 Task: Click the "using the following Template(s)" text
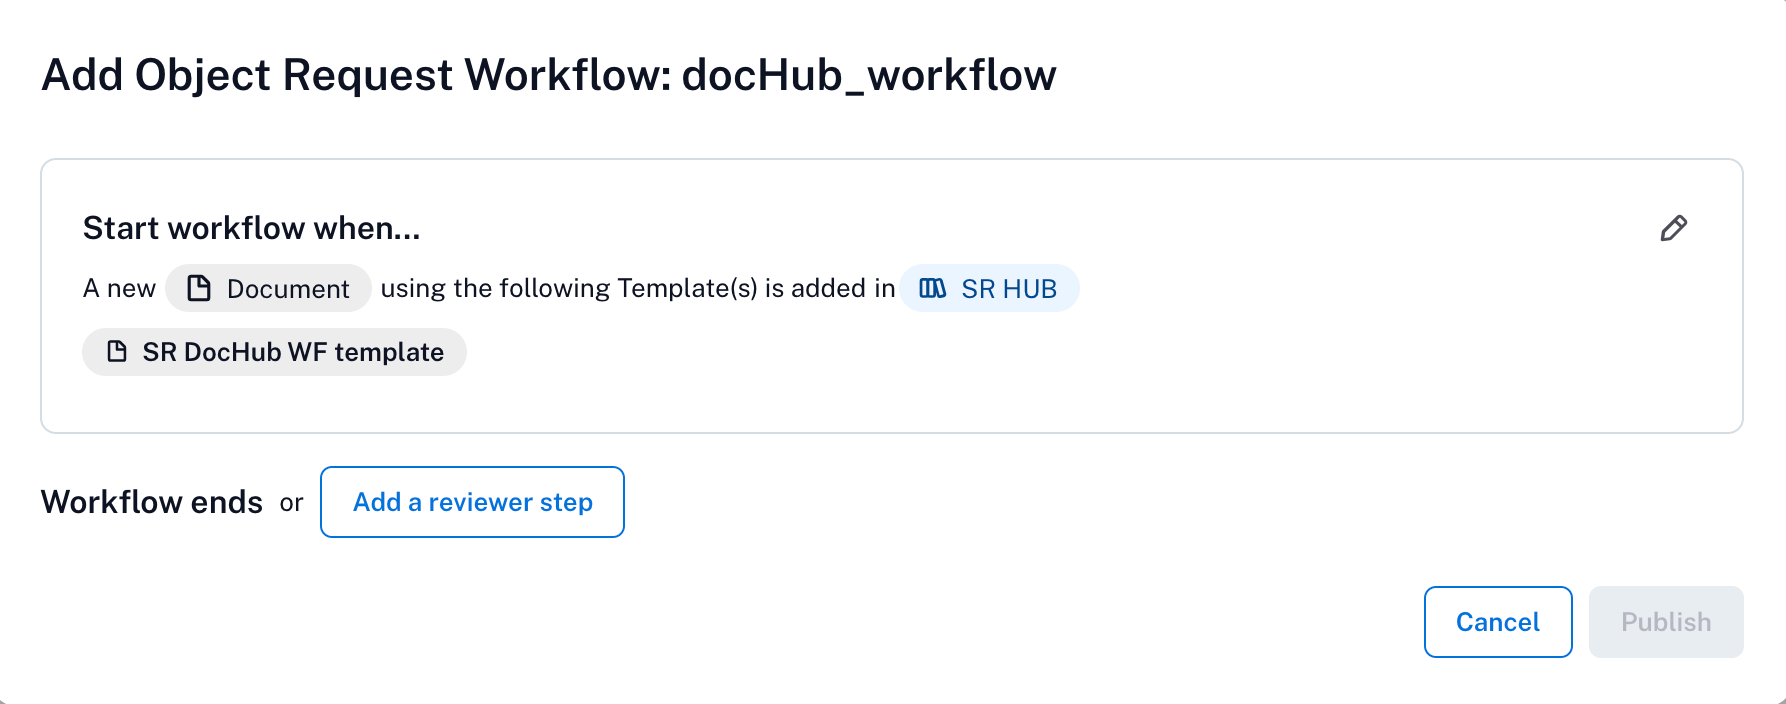(569, 289)
